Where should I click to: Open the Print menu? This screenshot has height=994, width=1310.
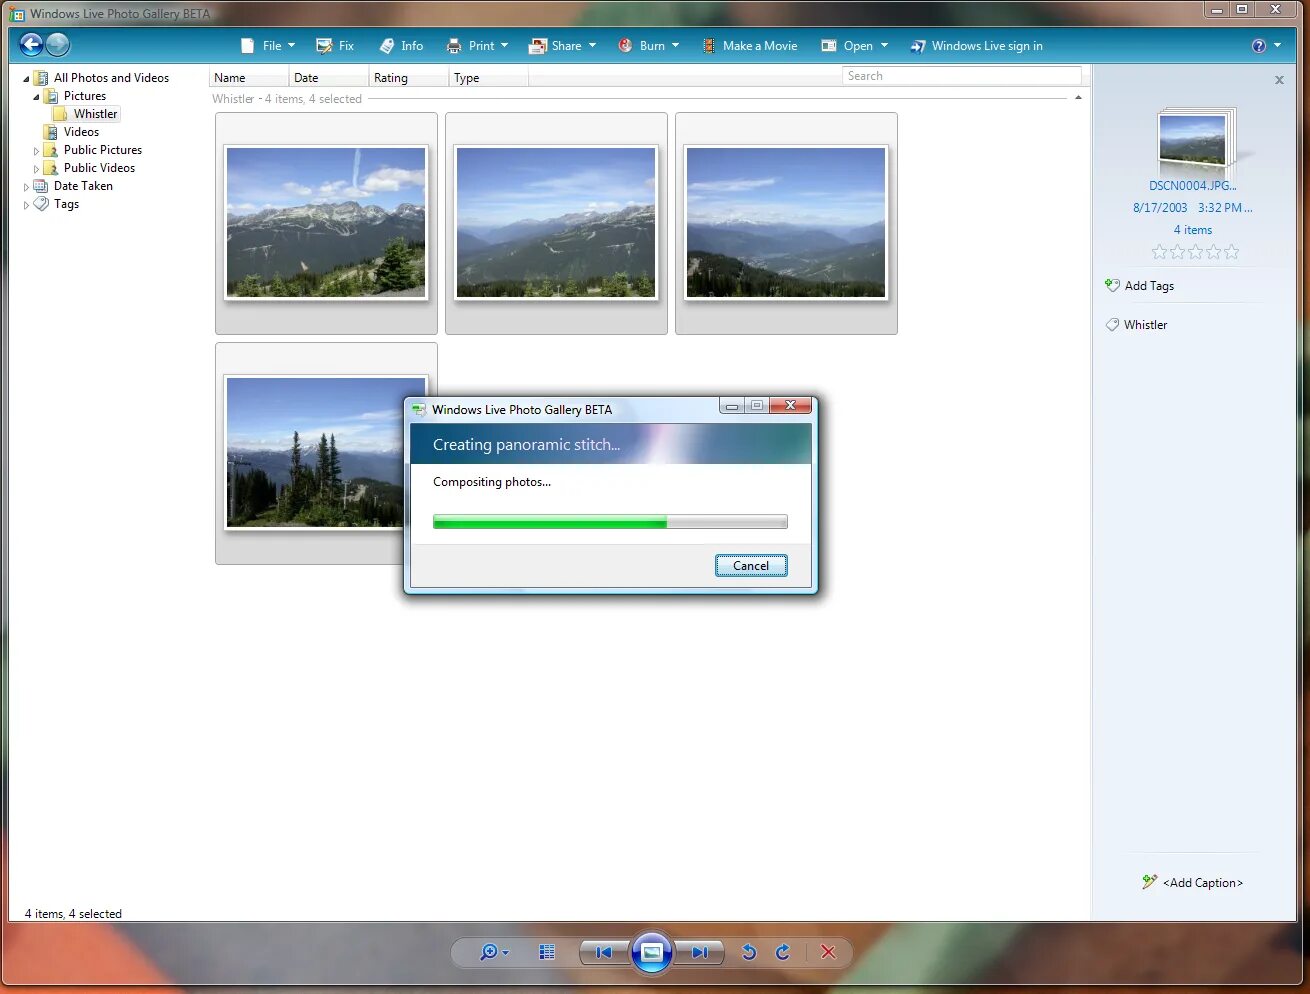pos(477,46)
